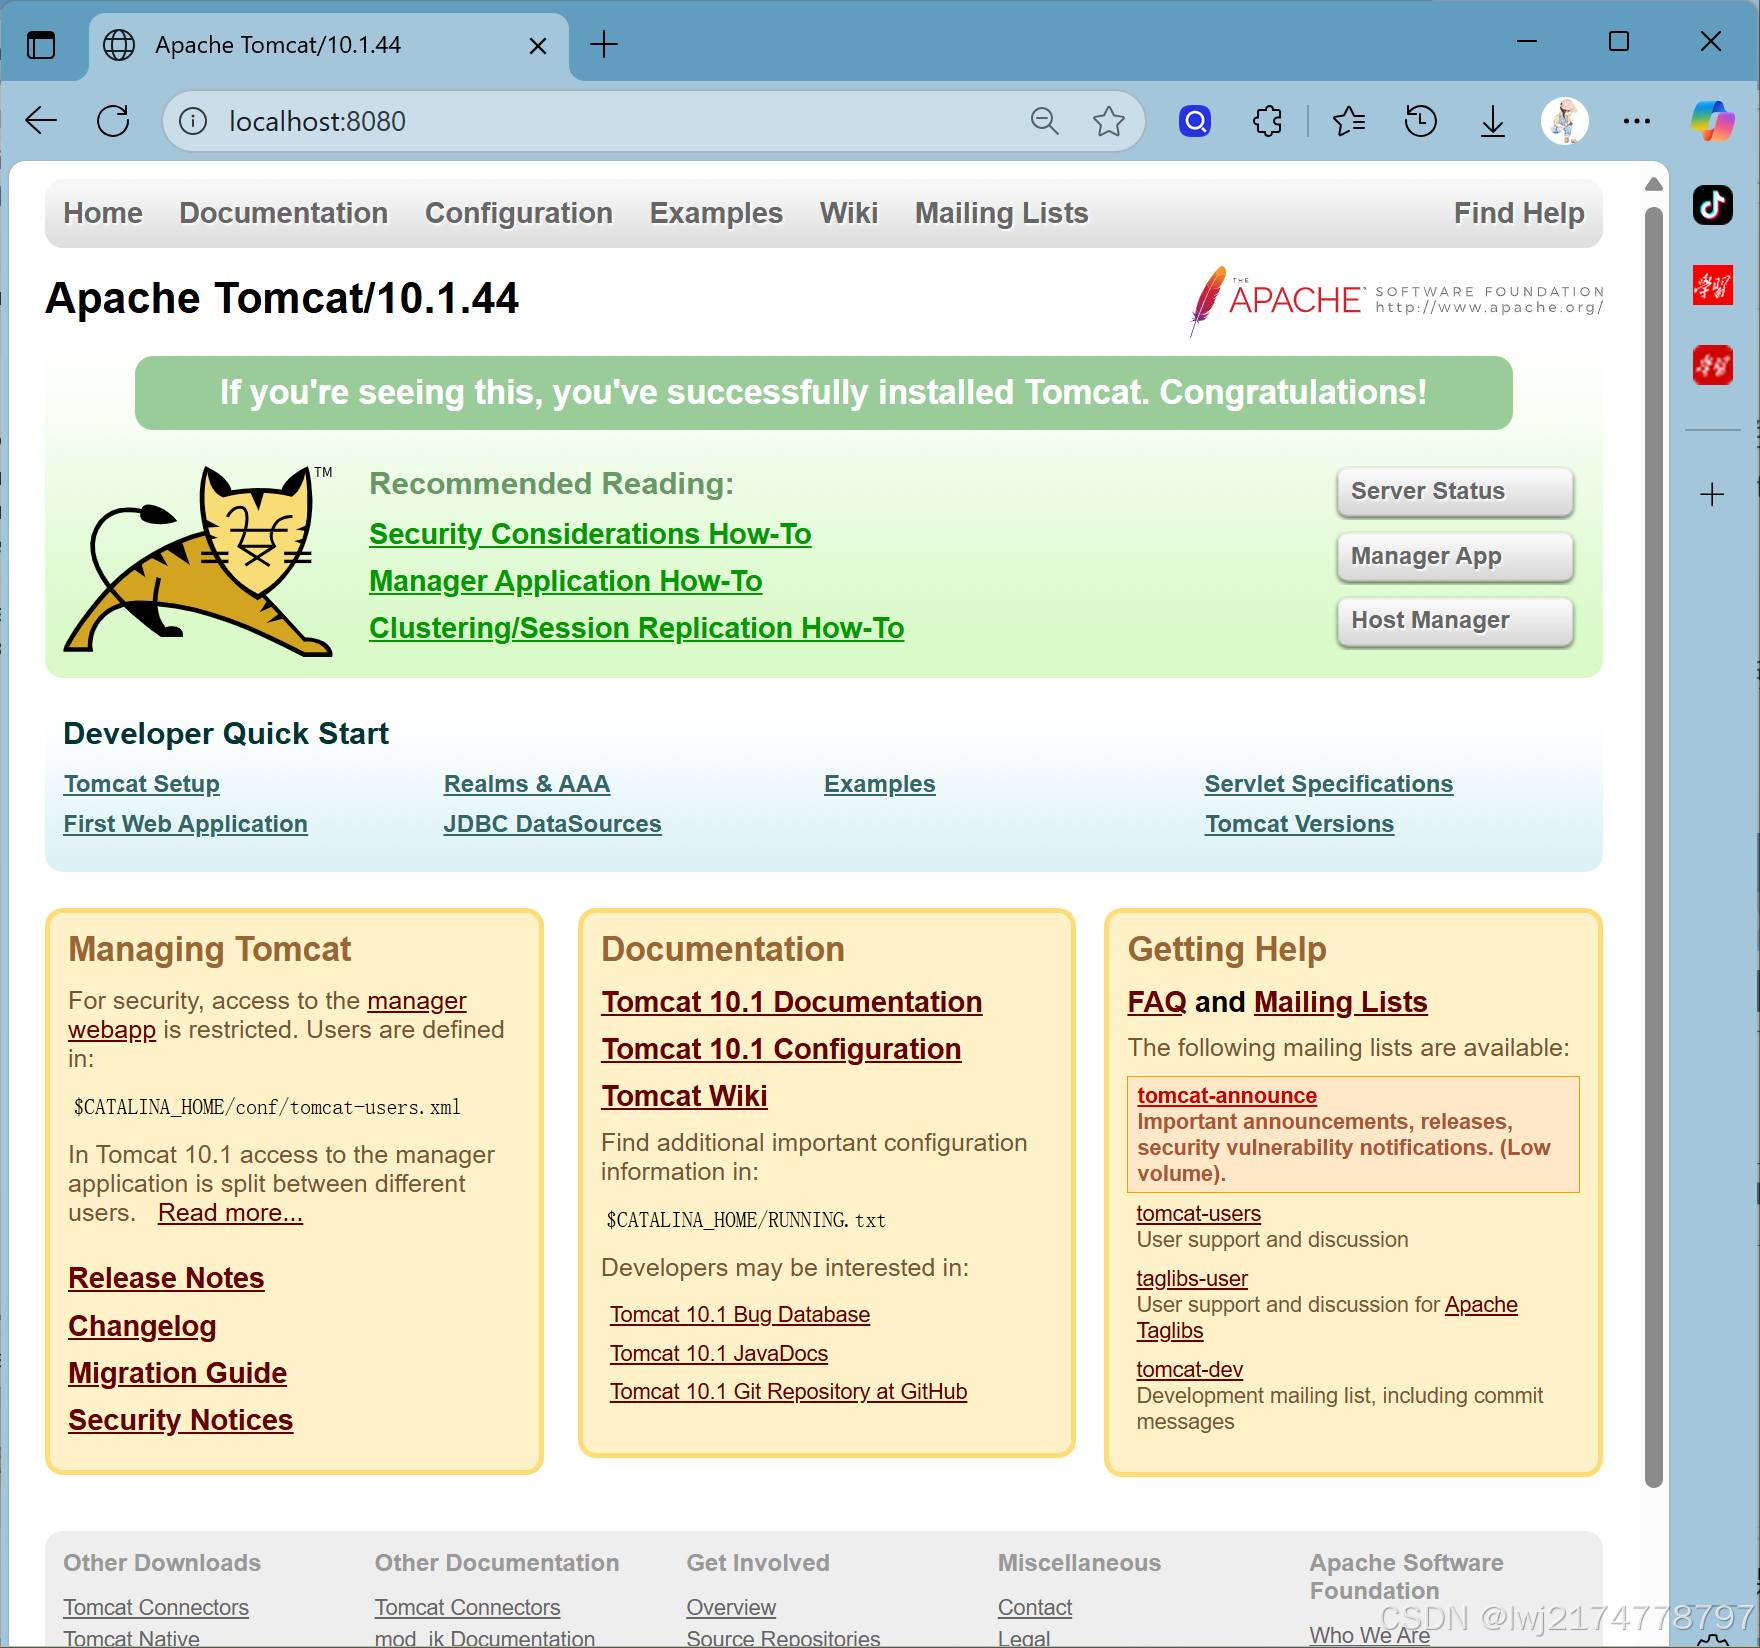Open Examples in the top navigation bar

click(716, 213)
